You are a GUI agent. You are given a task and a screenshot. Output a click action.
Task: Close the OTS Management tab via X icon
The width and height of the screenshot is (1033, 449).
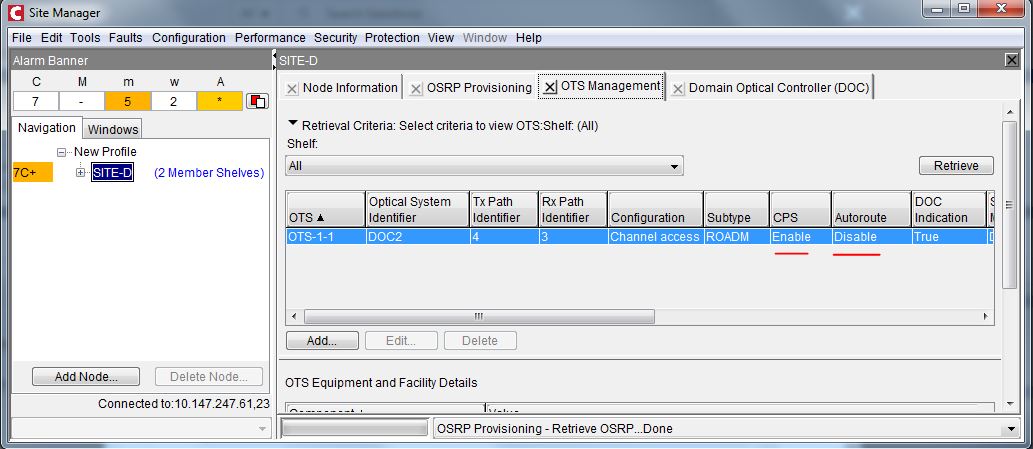coord(550,87)
